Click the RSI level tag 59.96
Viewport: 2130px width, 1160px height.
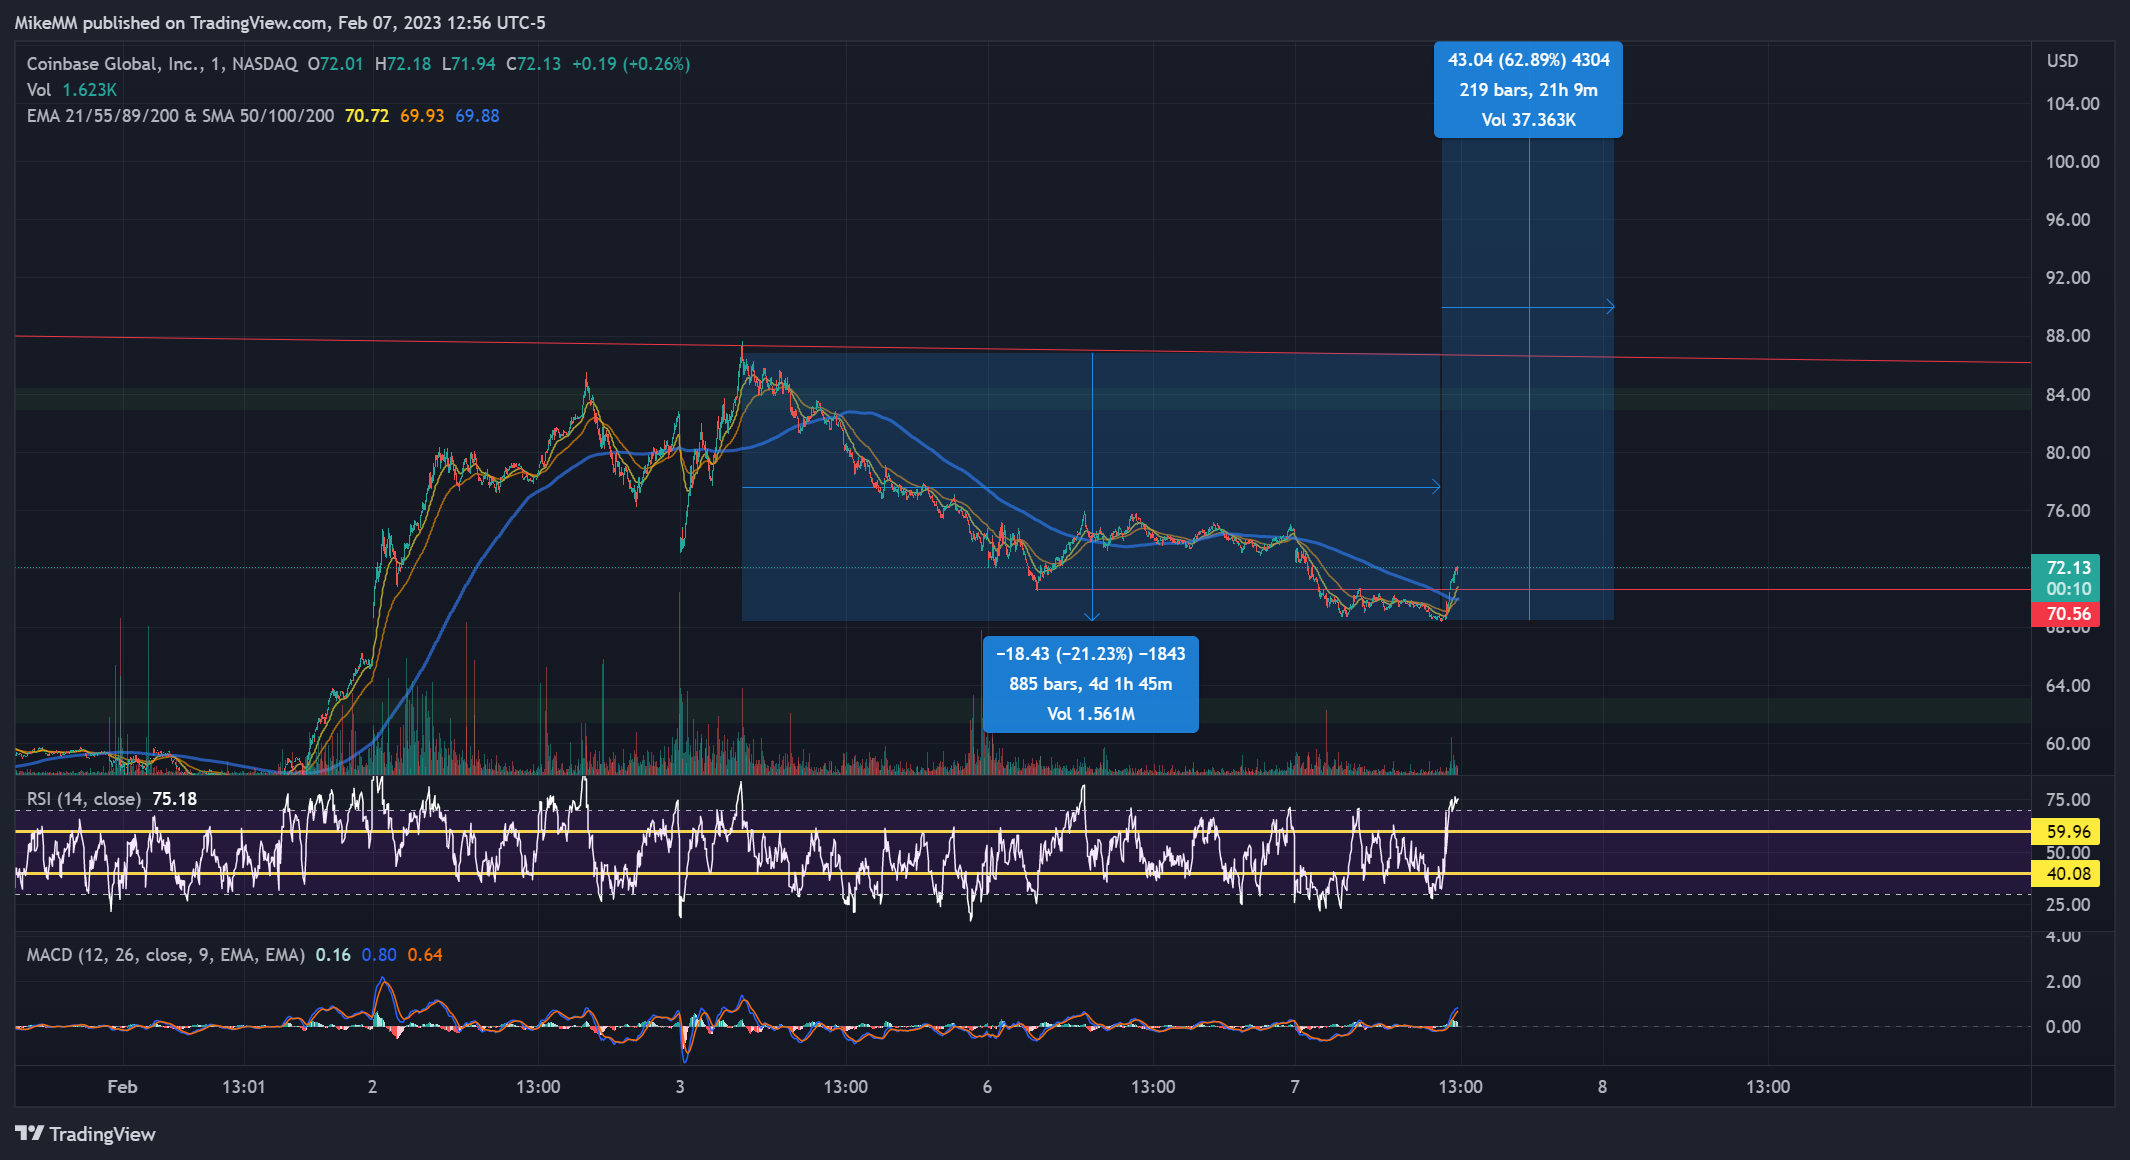tap(2066, 831)
